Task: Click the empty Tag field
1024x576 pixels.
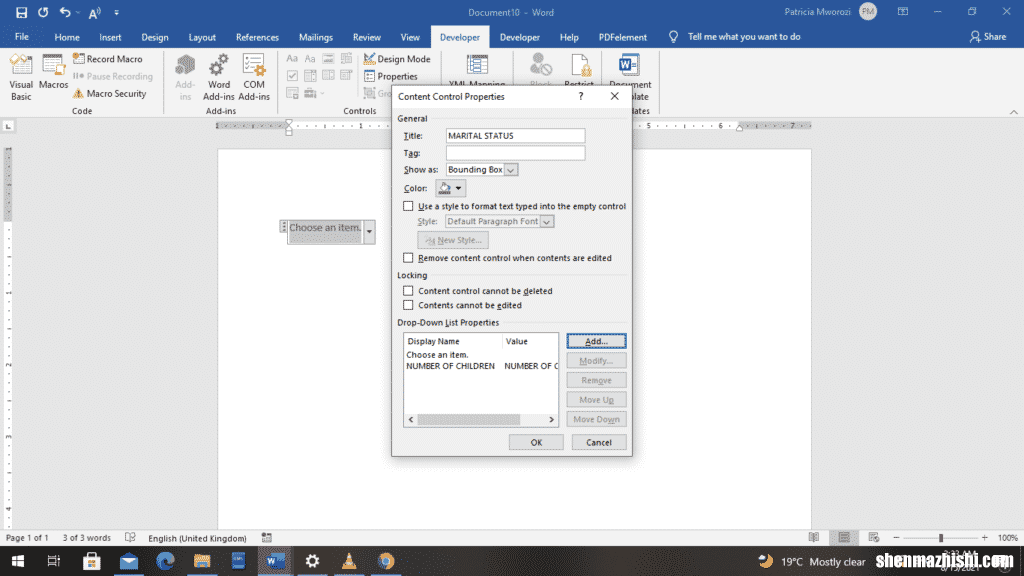Action: tap(515, 153)
